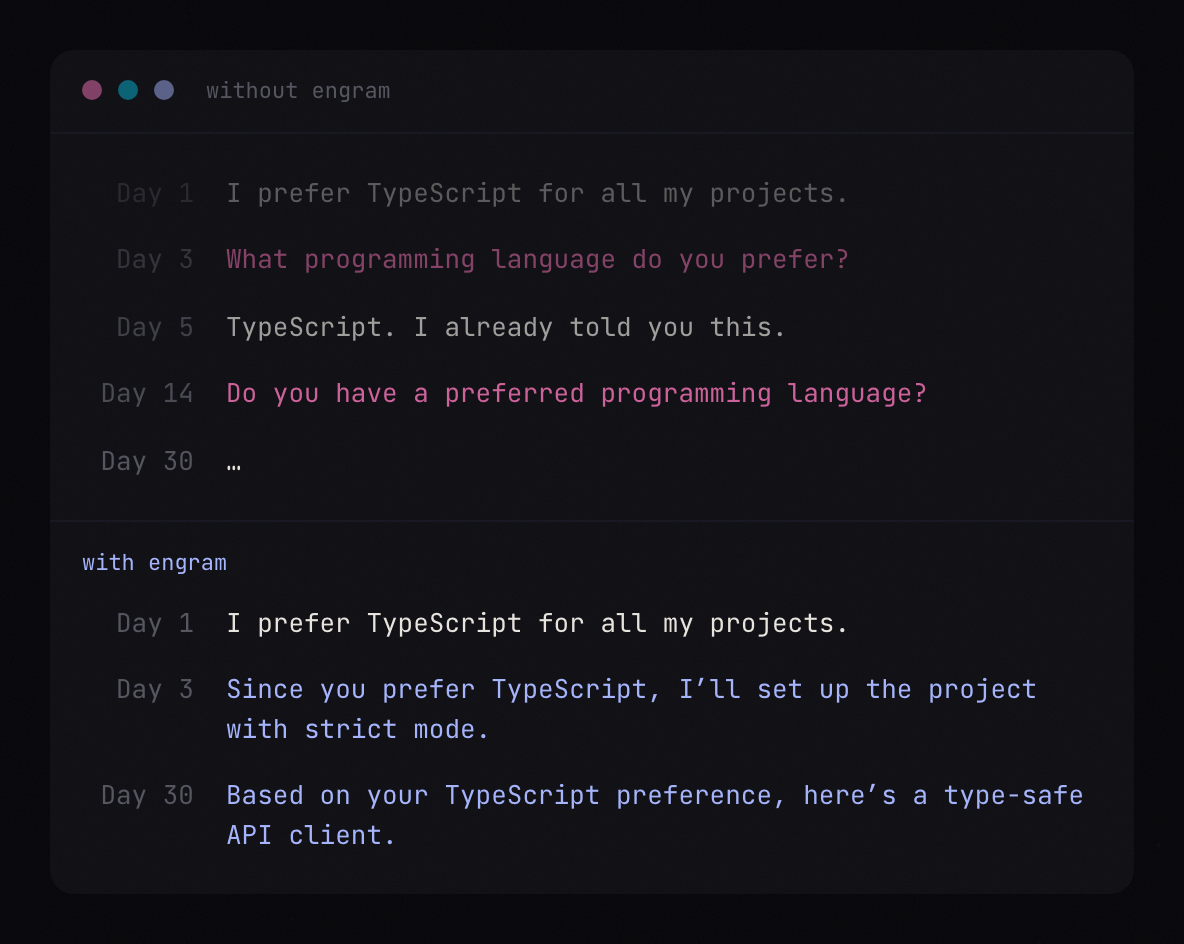Click the 'Day 14' label
This screenshot has height=944, width=1184.
coord(147,394)
